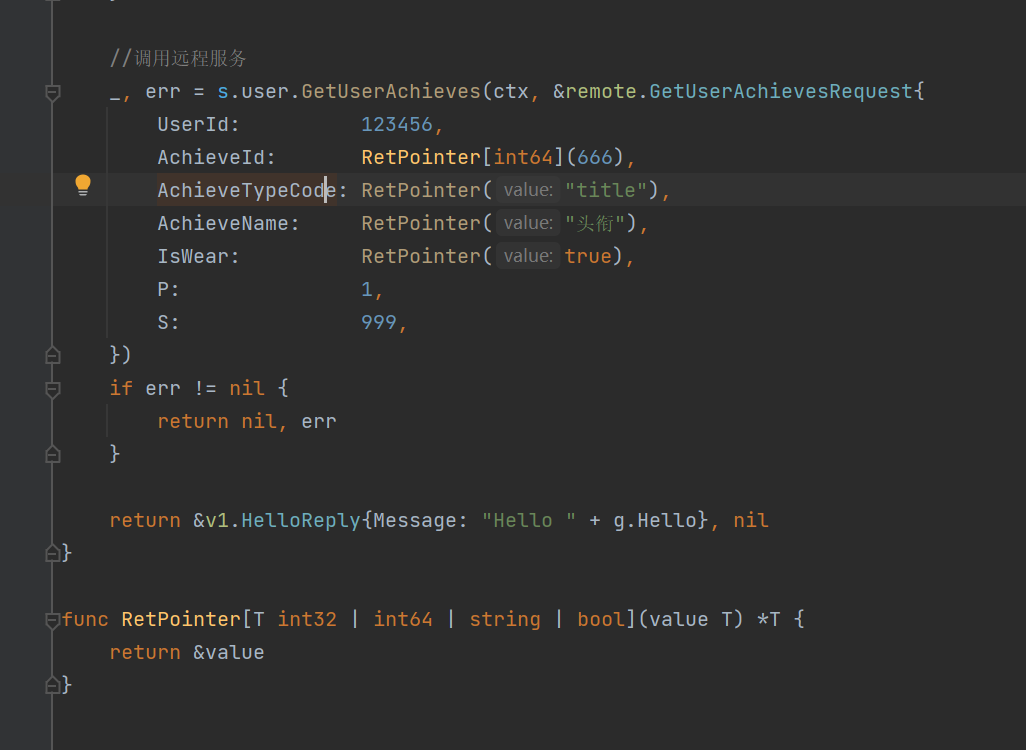Click the AchieveName field name
Screen dimensions: 1026x750
point(223,223)
